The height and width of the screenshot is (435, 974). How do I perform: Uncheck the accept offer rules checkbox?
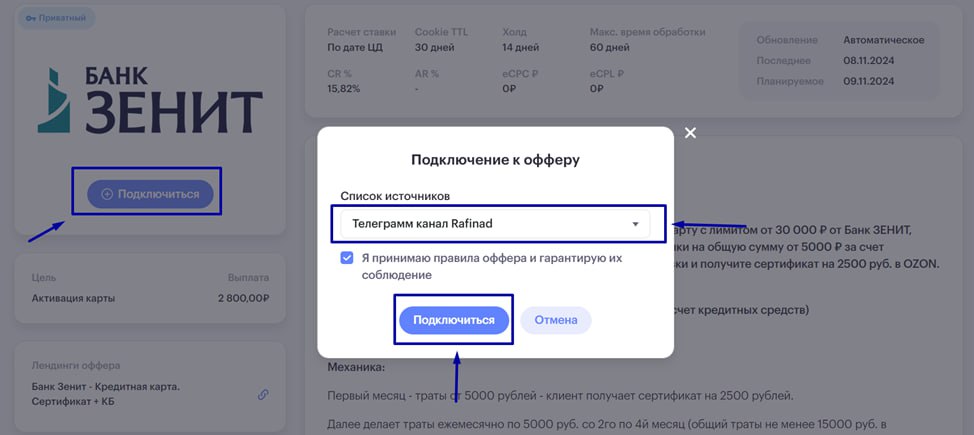(x=347, y=258)
